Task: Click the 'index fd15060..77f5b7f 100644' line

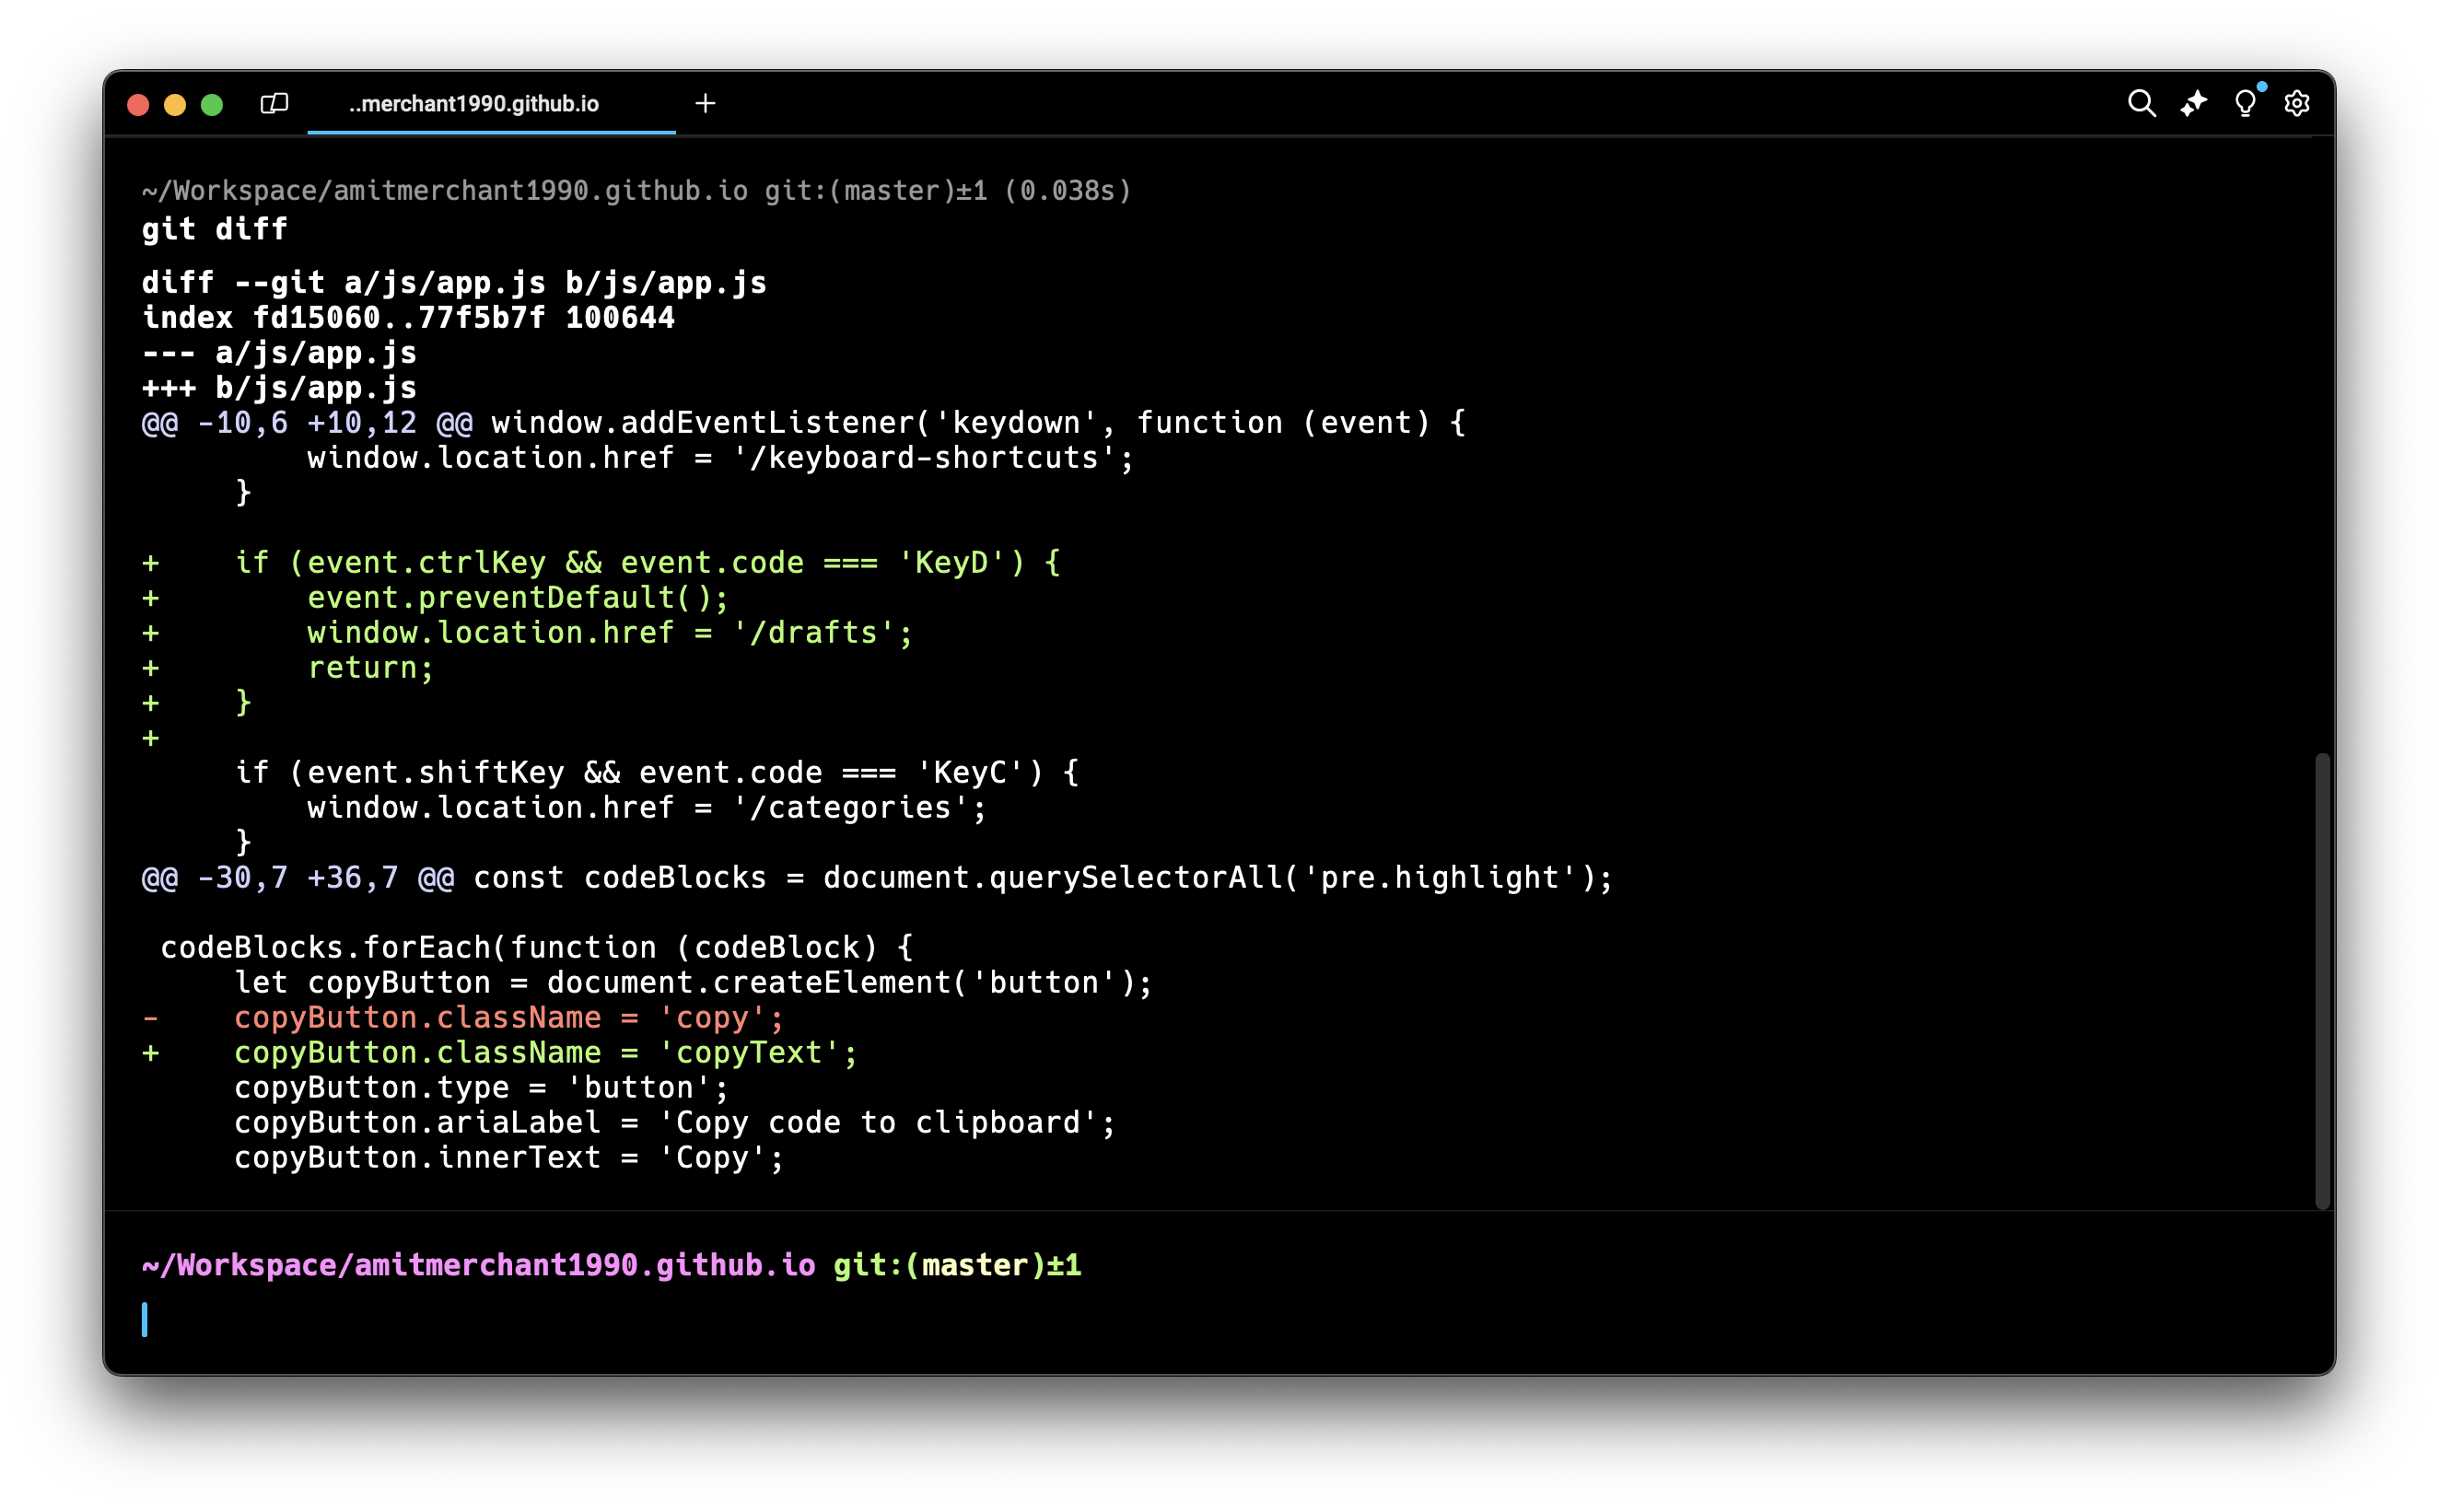Action: point(408,318)
